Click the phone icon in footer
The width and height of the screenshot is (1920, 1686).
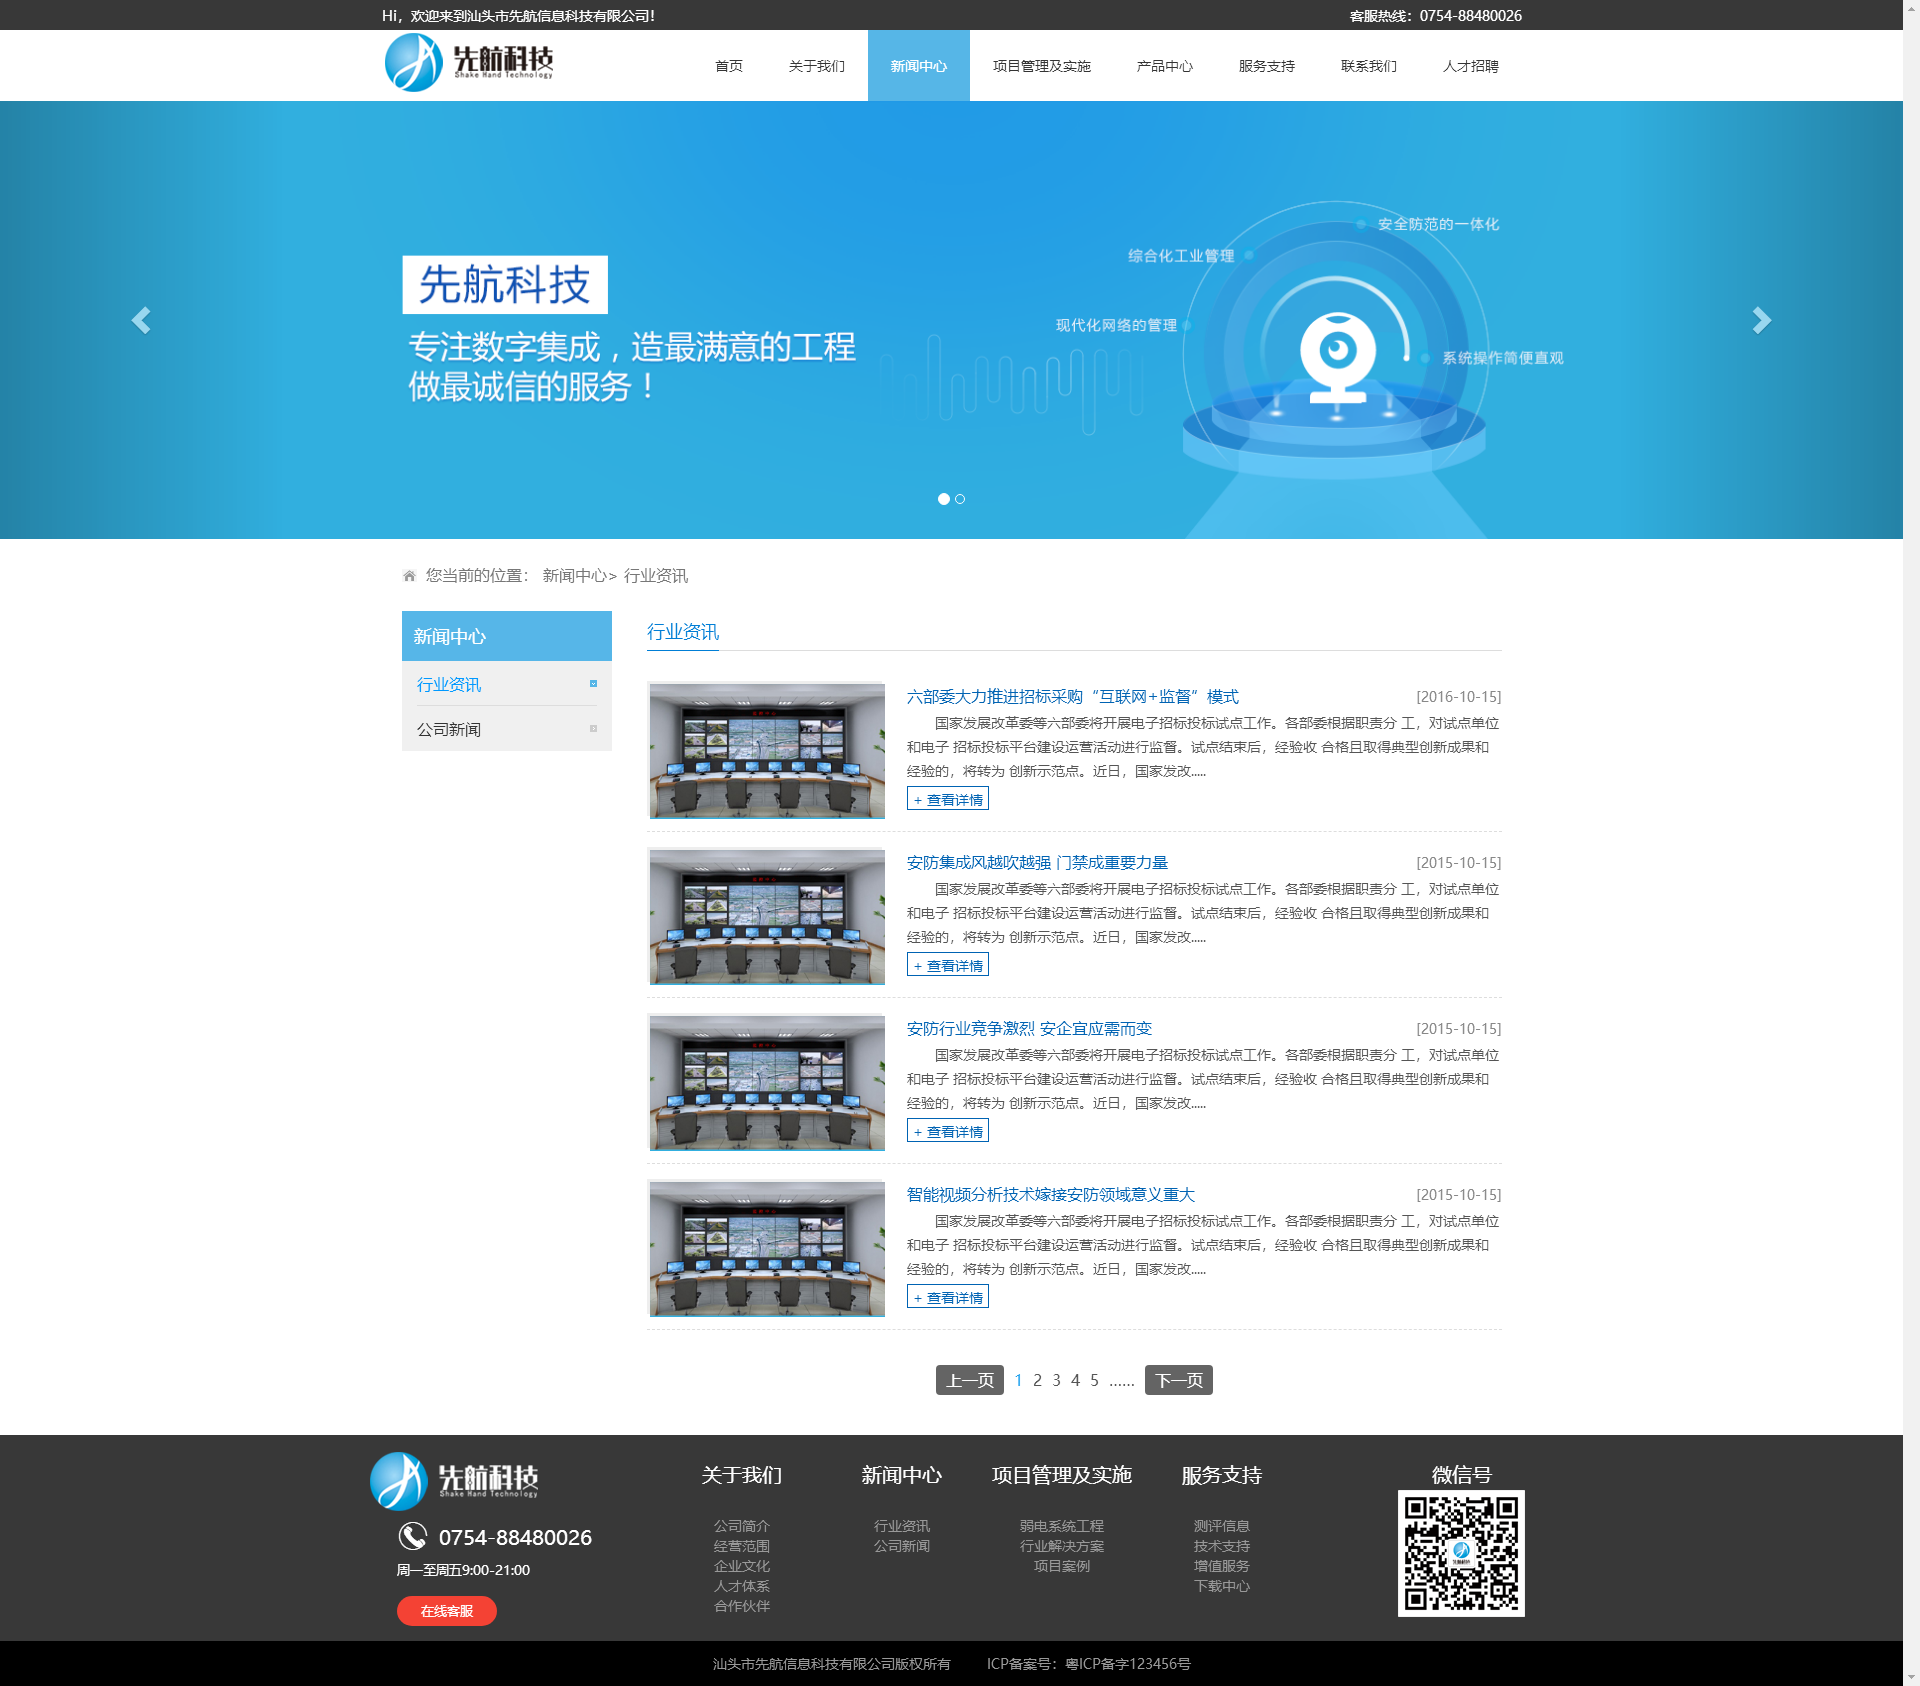413,1536
